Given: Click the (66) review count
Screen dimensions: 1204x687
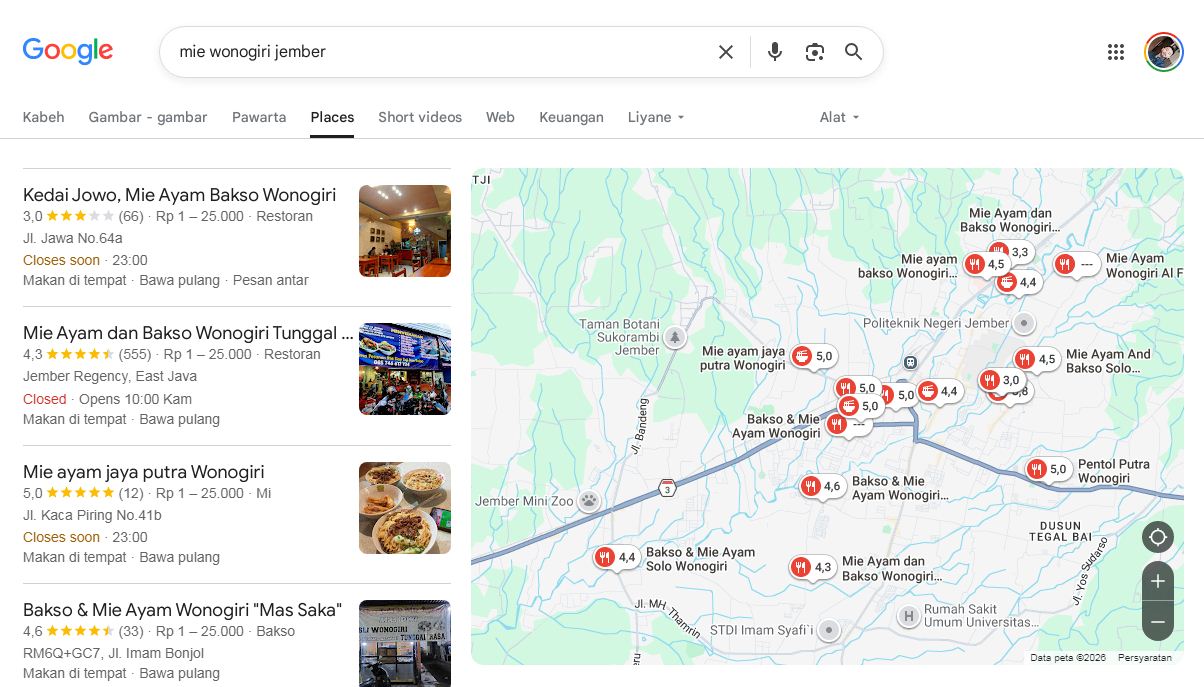Looking at the screenshot, I should click(x=131, y=216).
